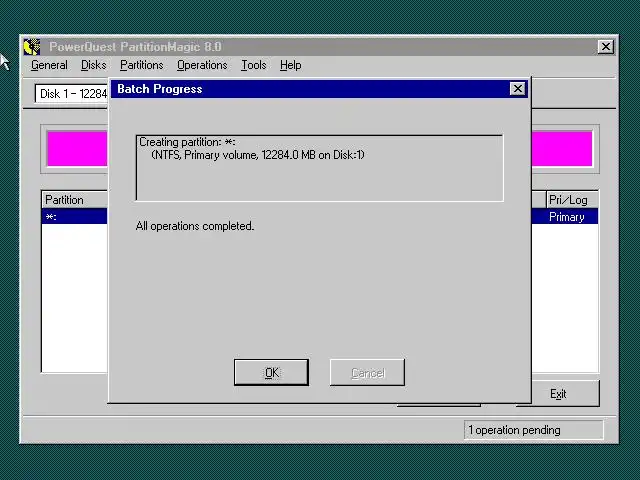Click the '1 operation pending' status text
Screen dimensions: 640x480
(514, 430)
